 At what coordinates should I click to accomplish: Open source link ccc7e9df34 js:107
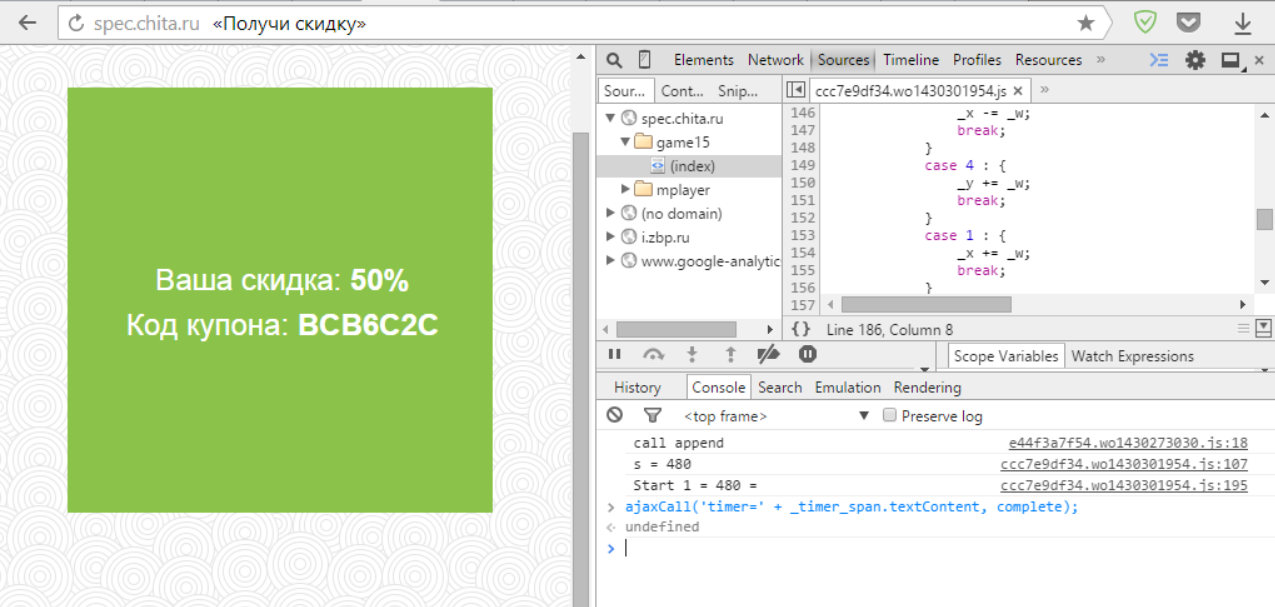[x=1123, y=464]
